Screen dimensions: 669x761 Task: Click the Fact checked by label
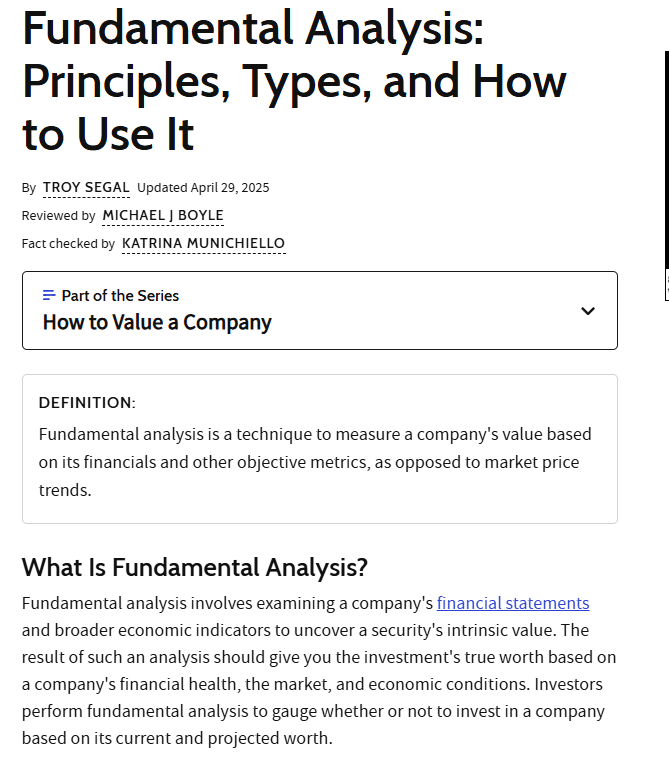click(68, 244)
